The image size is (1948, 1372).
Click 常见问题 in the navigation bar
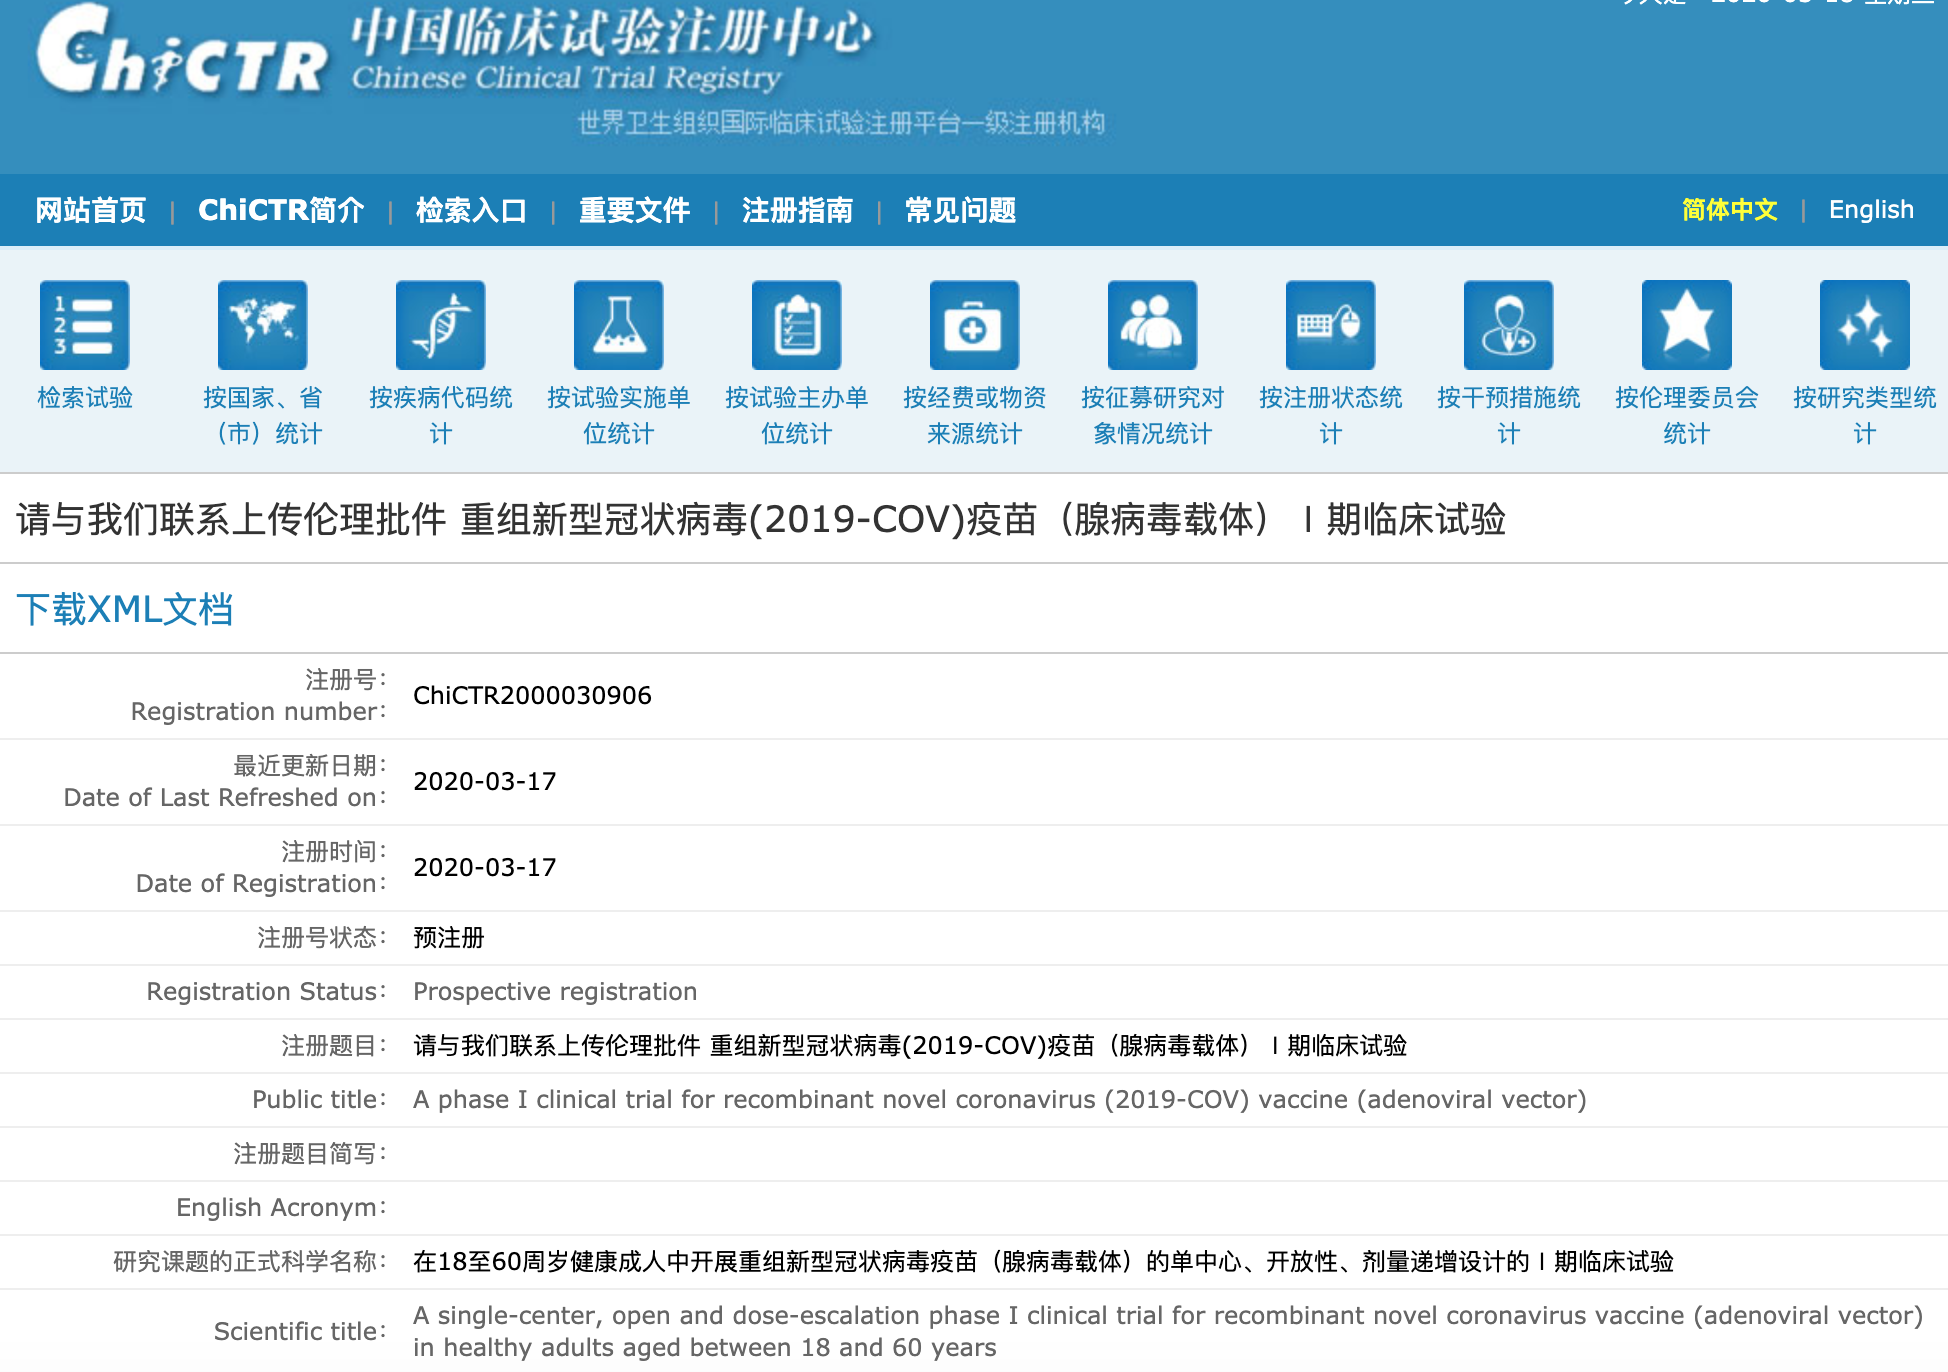tap(960, 210)
